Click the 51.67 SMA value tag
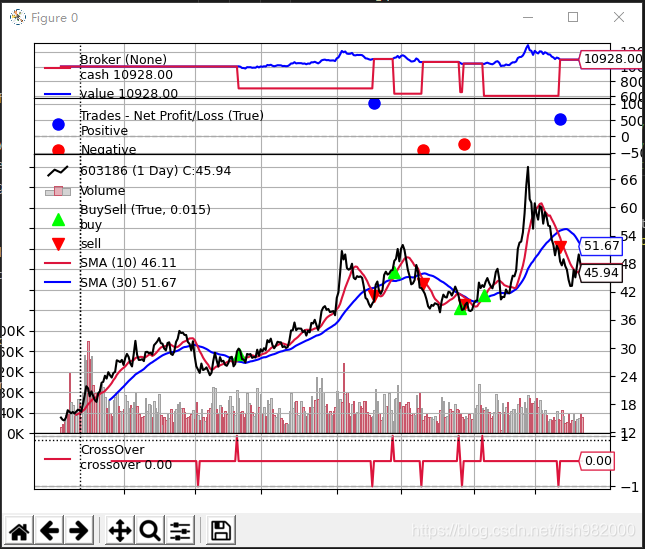This screenshot has height=549, width=645. tap(601, 246)
